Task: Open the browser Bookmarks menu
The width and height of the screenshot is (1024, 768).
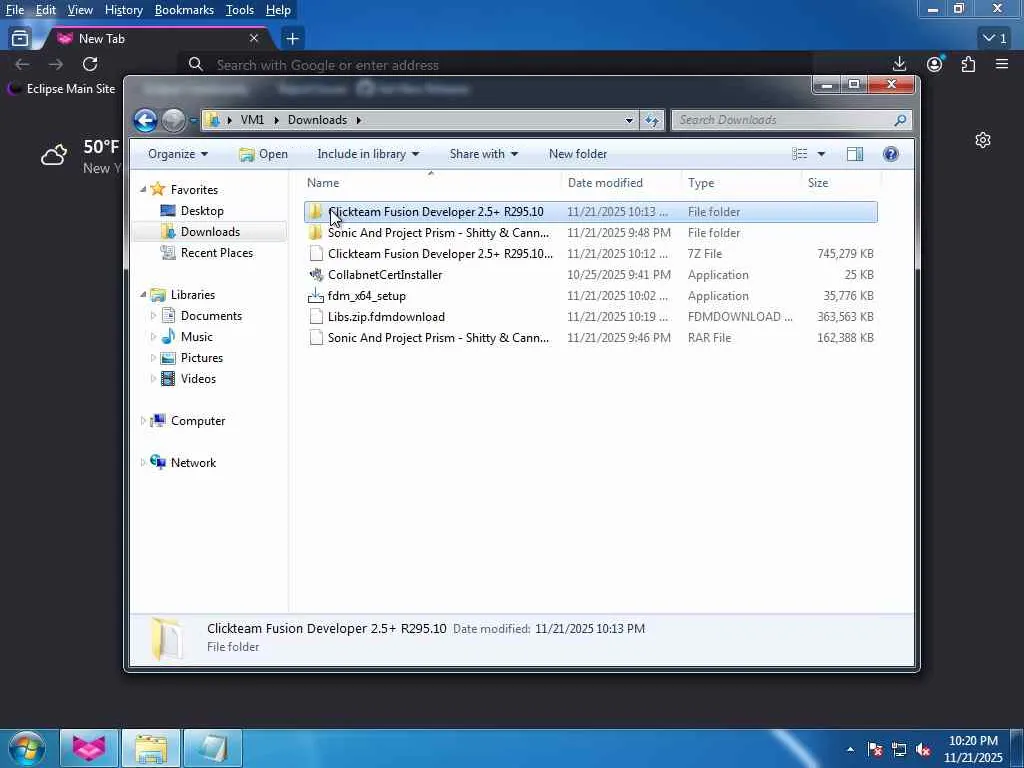Action: pyautogui.click(x=184, y=10)
